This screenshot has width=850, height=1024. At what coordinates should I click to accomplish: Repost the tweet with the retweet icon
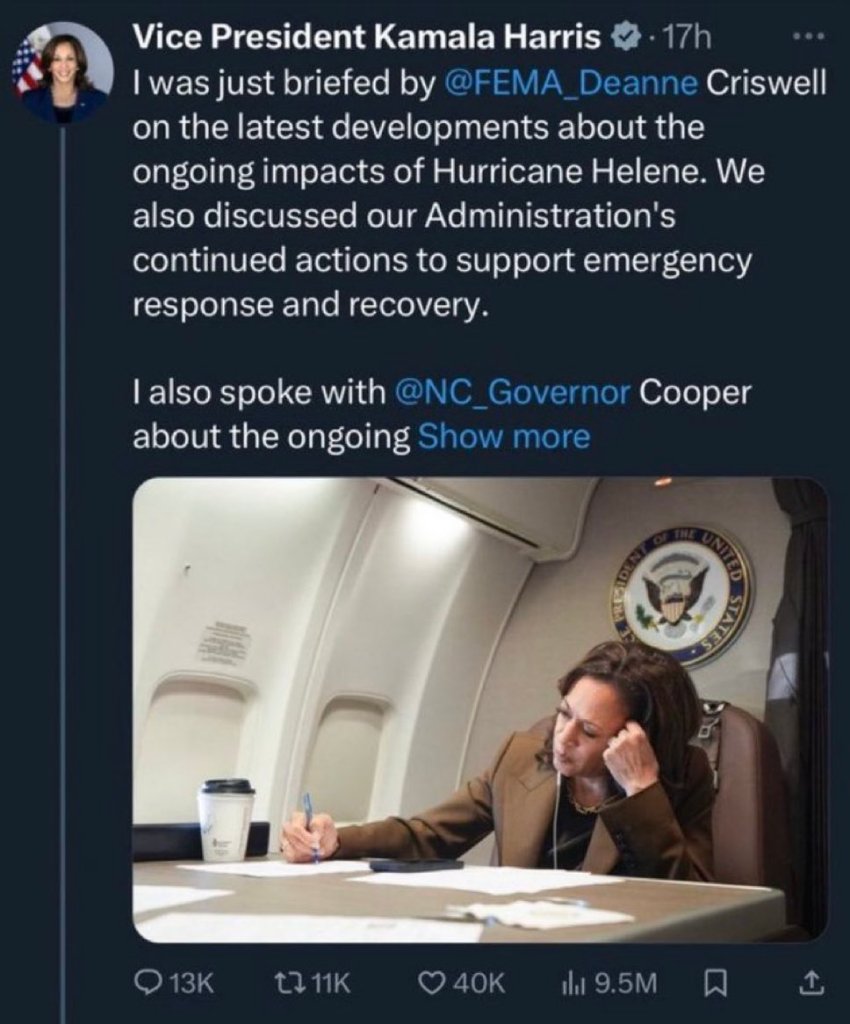click(295, 984)
